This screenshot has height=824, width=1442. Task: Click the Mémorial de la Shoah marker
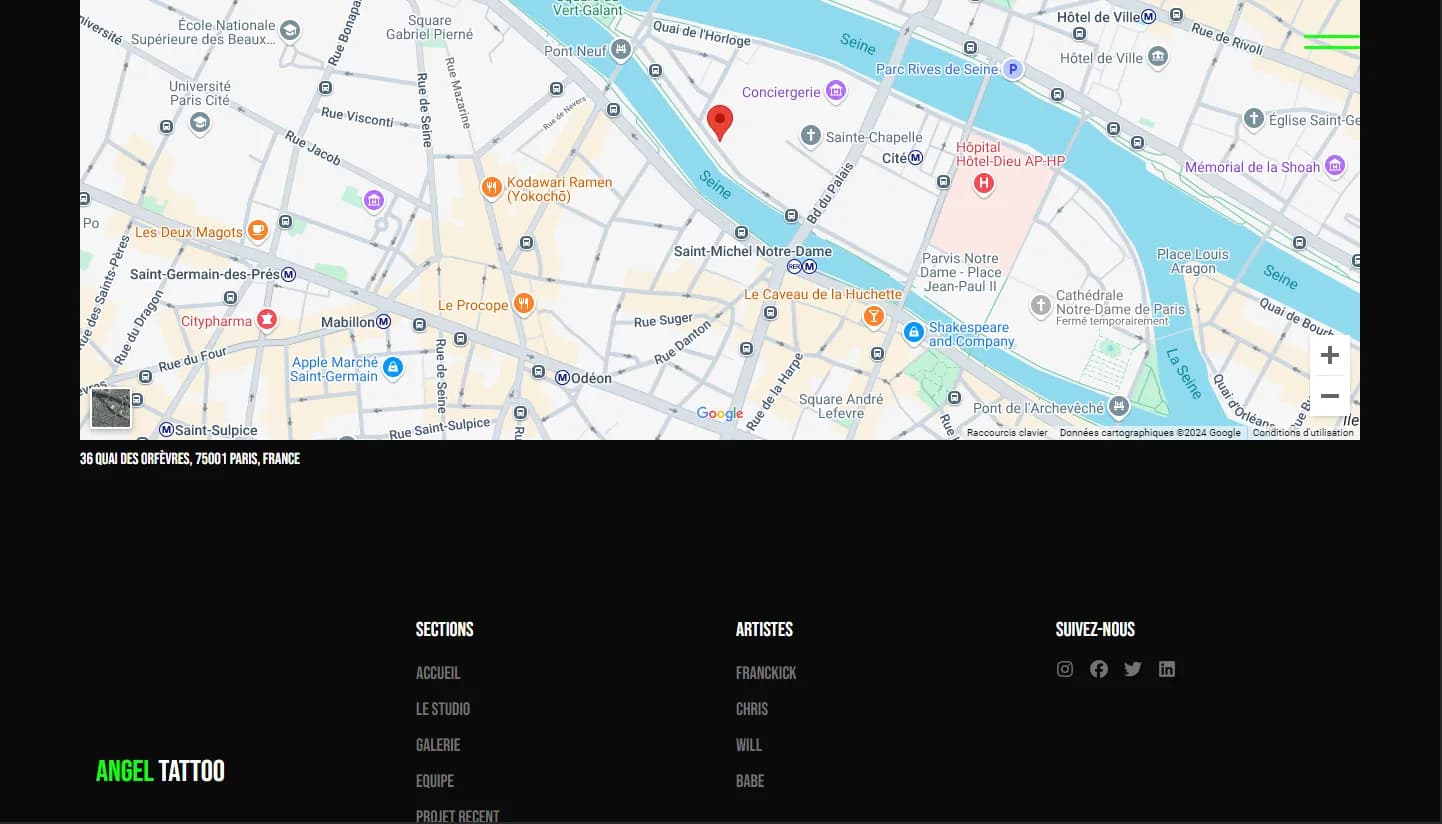1335,167
